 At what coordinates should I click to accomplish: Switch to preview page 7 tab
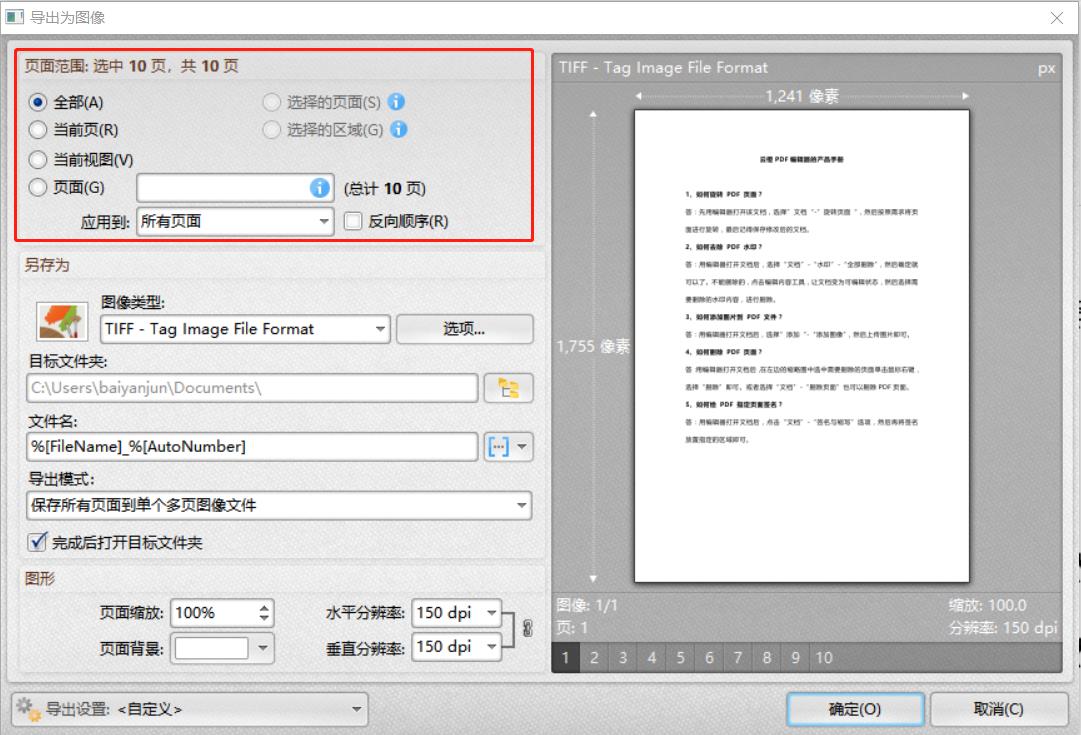click(x=738, y=658)
